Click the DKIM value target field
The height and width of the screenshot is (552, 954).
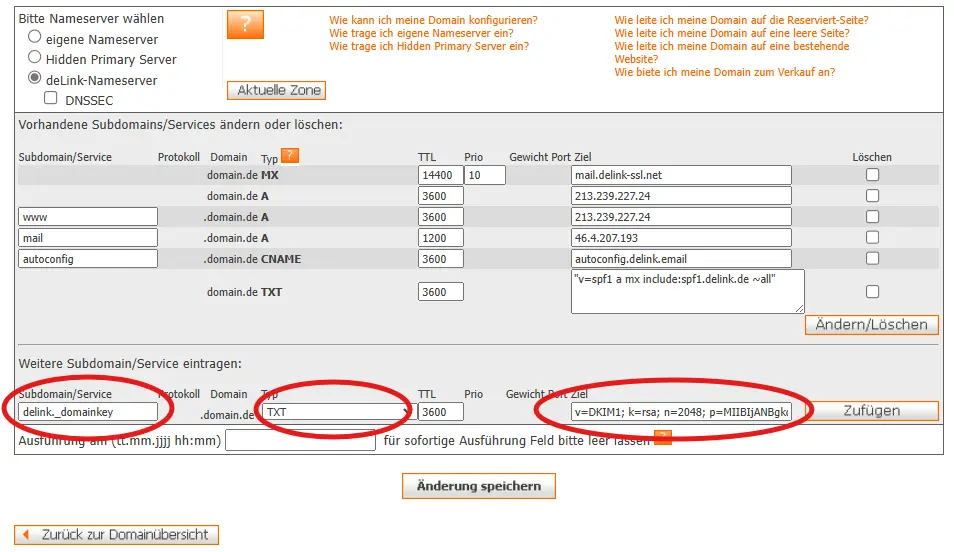tap(681, 412)
